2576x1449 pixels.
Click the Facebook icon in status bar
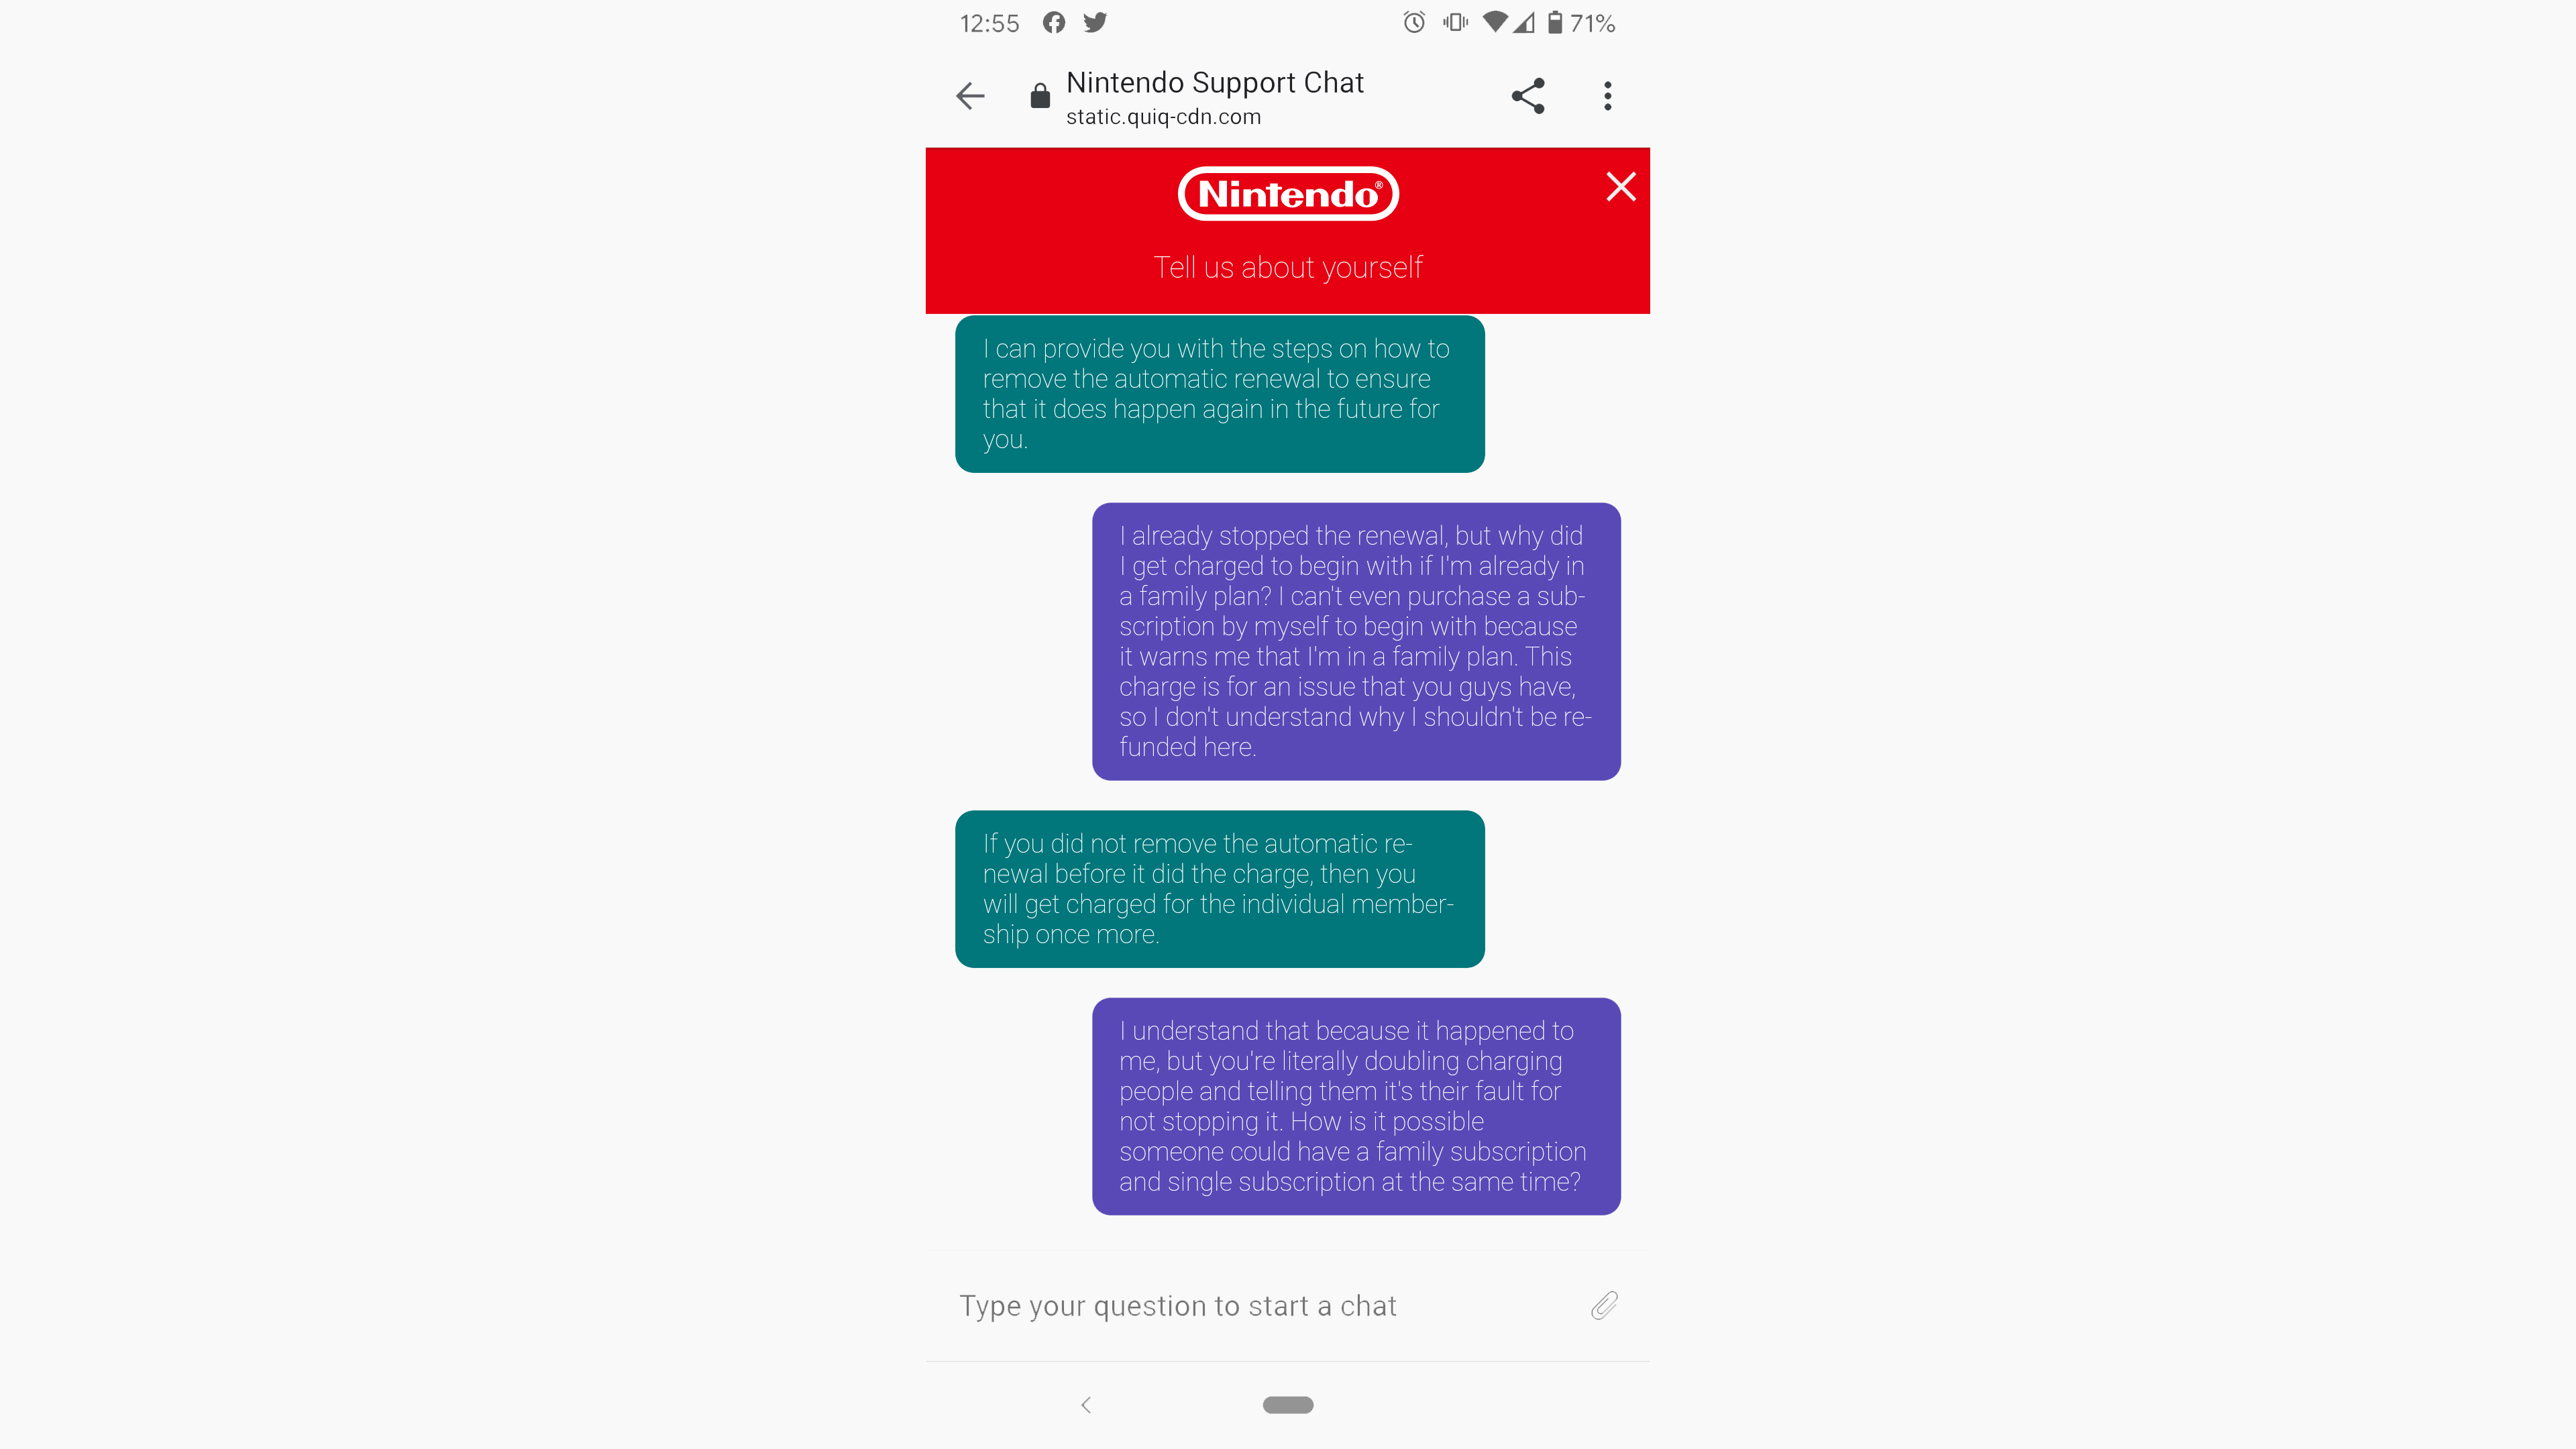tap(1057, 23)
